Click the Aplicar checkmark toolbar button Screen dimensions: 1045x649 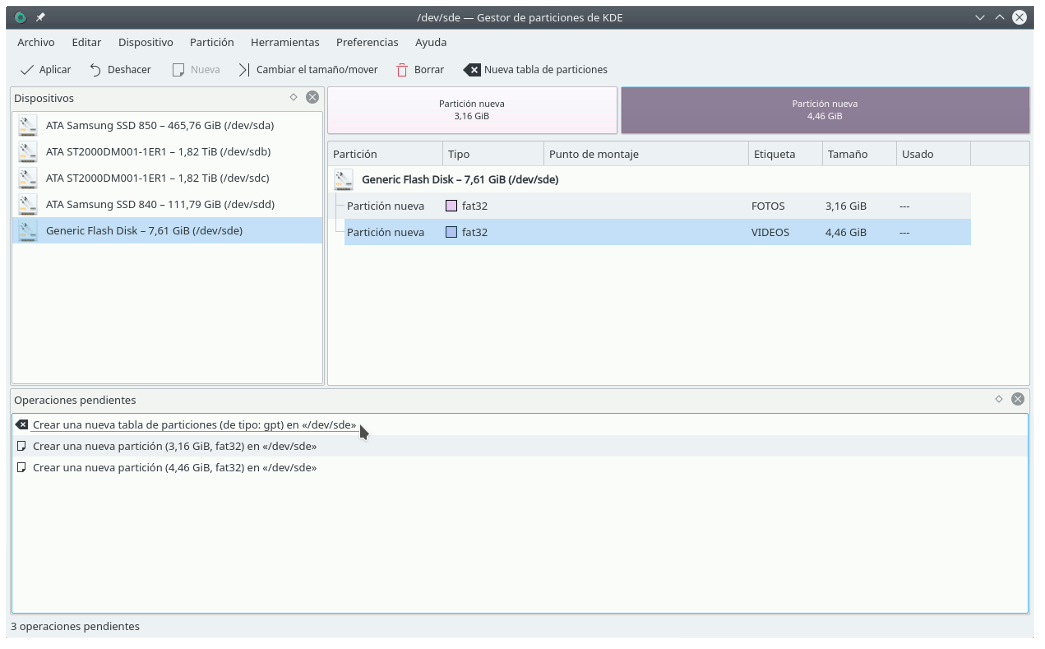click(x=46, y=70)
